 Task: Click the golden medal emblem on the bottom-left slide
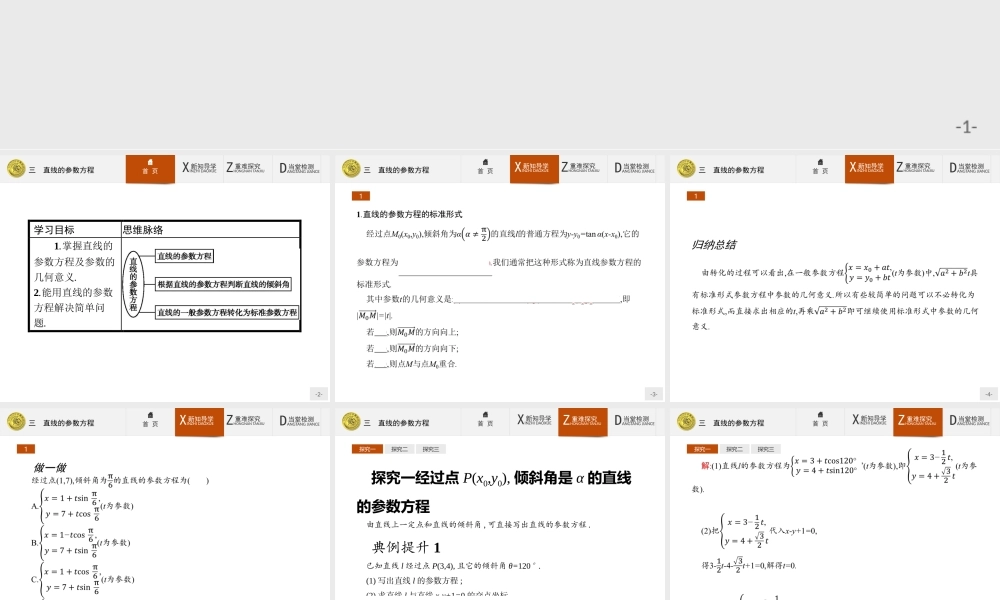click(15, 421)
